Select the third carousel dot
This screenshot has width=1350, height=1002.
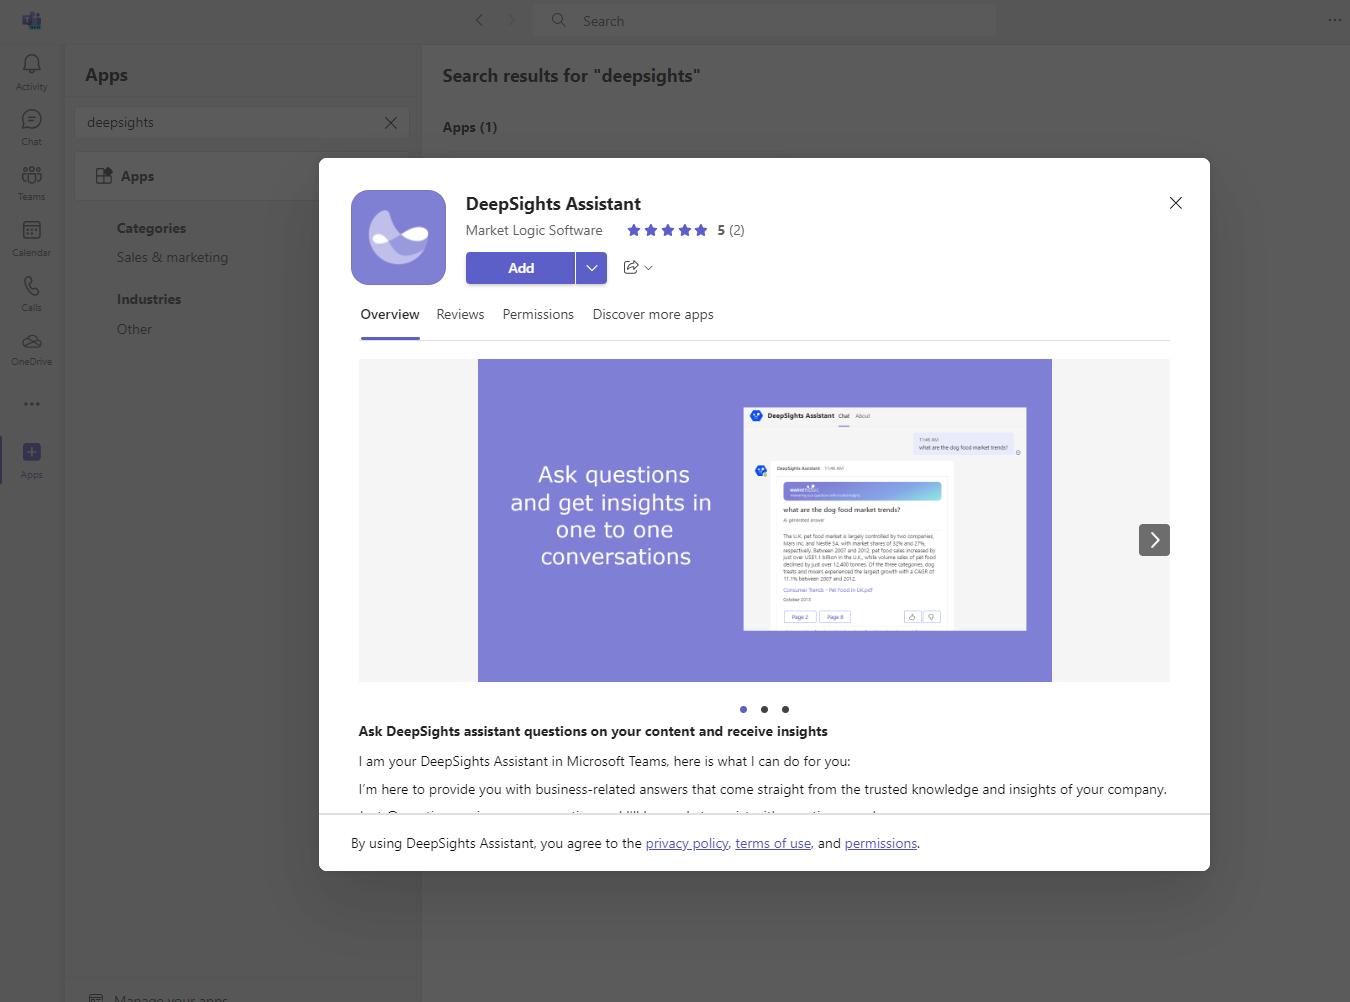pos(785,709)
